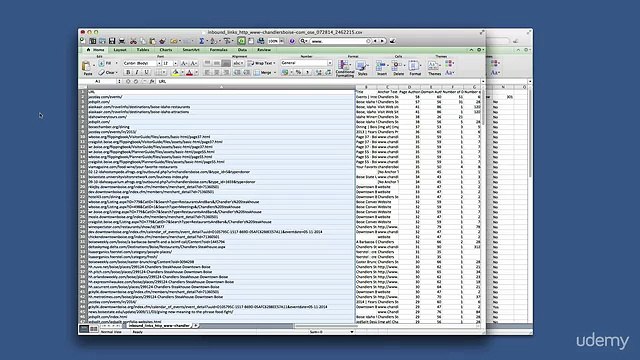Toggle bottom vertical alignment button
Screen dimensions: 640x360
click(x=226, y=63)
